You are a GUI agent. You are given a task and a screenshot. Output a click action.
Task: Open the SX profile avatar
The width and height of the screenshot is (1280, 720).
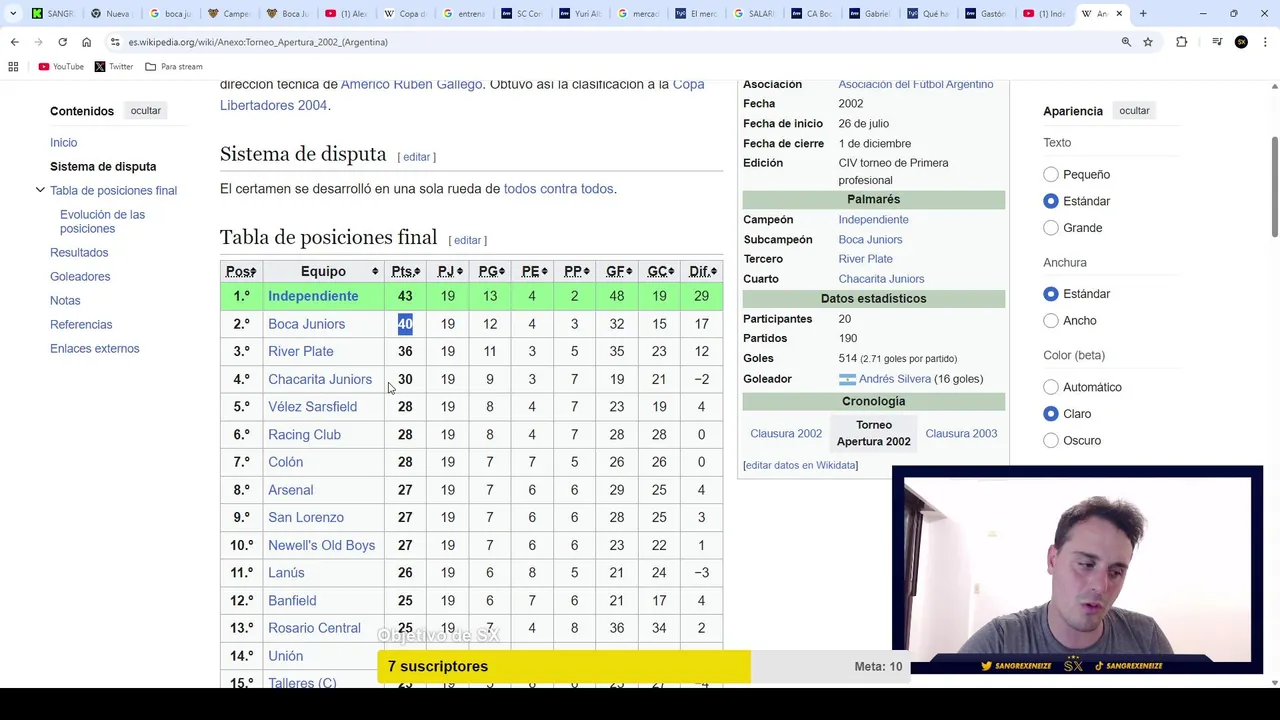[1241, 42]
